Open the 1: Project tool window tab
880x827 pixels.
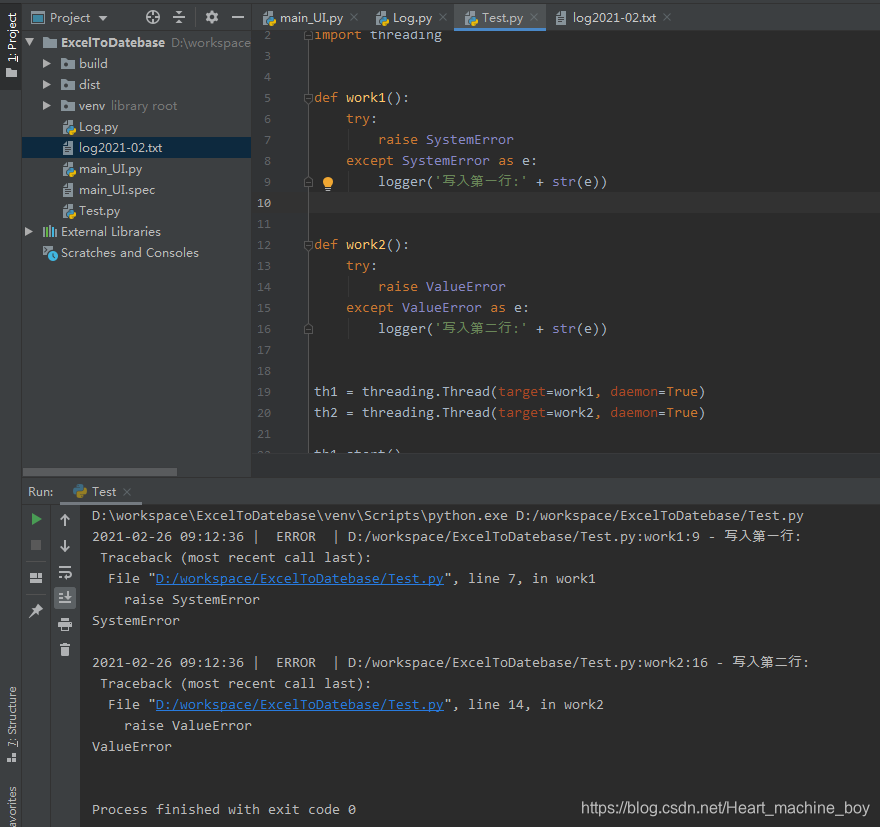11,45
